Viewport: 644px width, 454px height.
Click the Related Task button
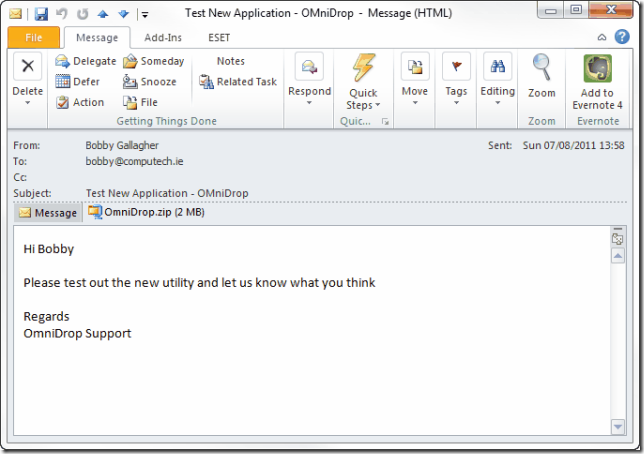pyautogui.click(x=238, y=81)
